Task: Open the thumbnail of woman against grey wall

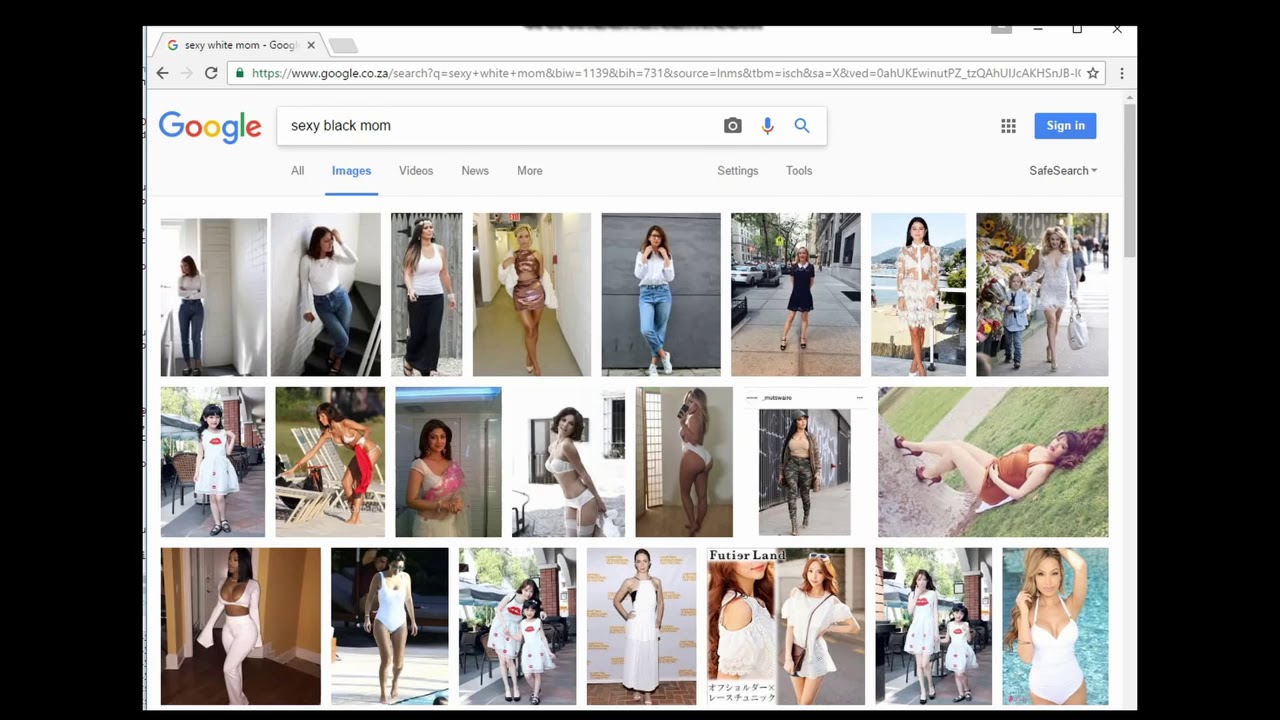Action: click(661, 294)
